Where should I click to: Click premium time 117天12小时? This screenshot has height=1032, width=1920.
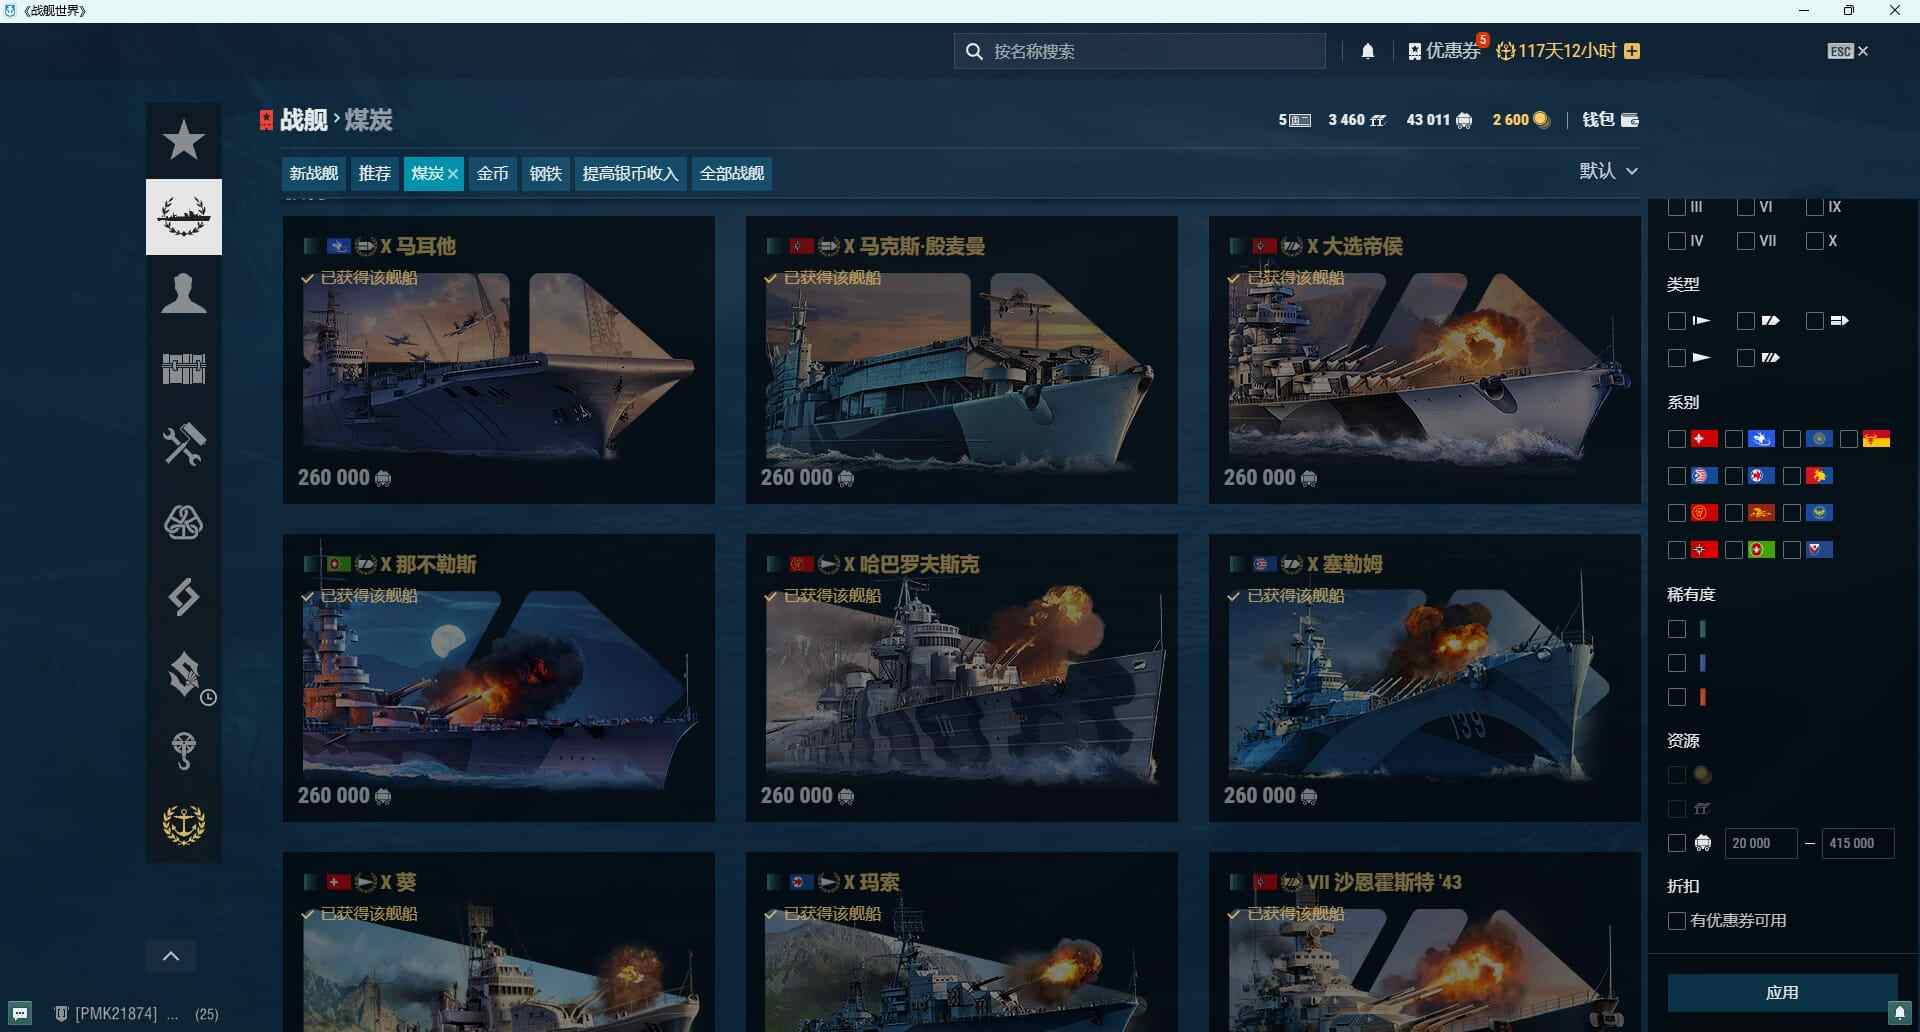(1556, 51)
